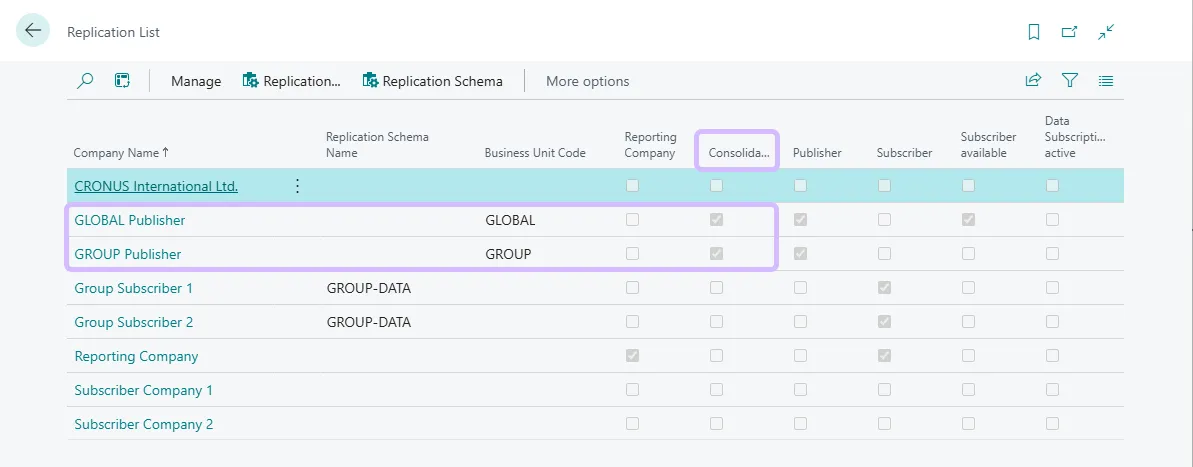Toggle Subscriber available checkbox for GLOBAL Publisher
The width and height of the screenshot is (1193, 467).
click(969, 220)
